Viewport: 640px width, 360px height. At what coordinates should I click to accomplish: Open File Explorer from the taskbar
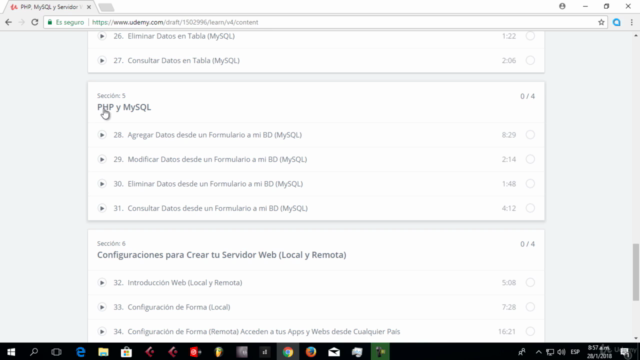pyautogui.click(x=103, y=352)
